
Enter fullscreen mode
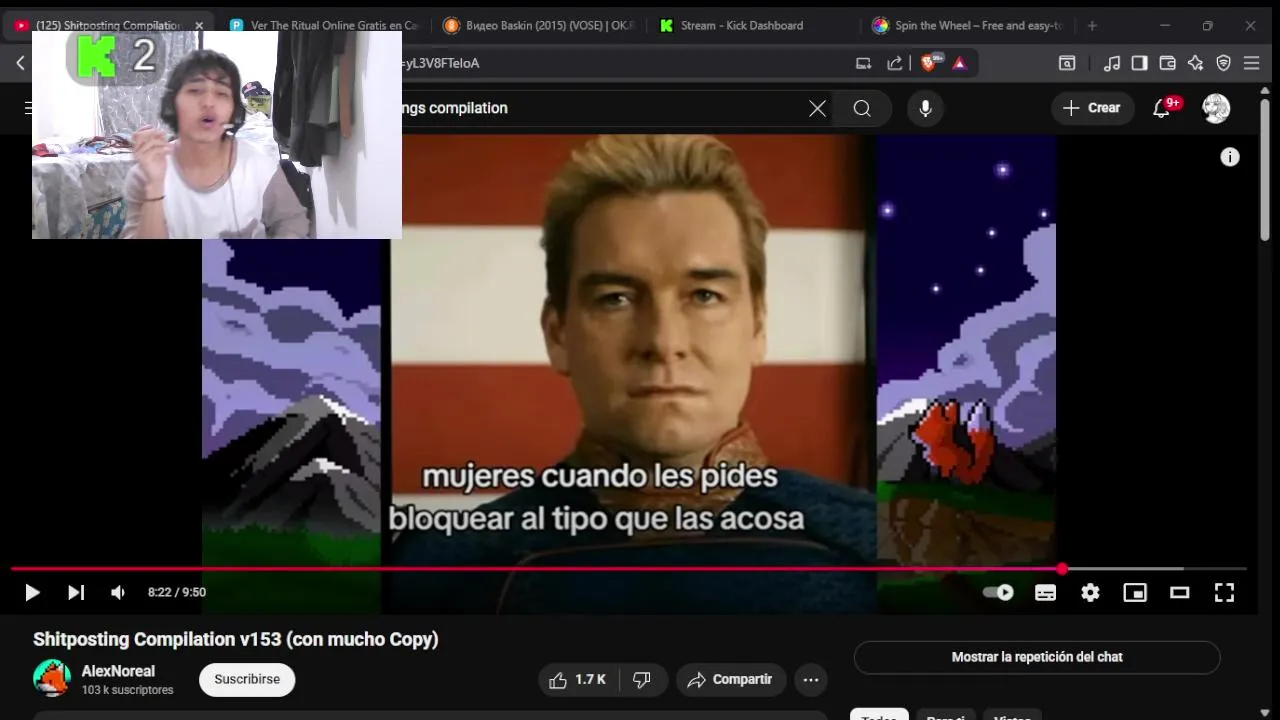tap(1224, 593)
